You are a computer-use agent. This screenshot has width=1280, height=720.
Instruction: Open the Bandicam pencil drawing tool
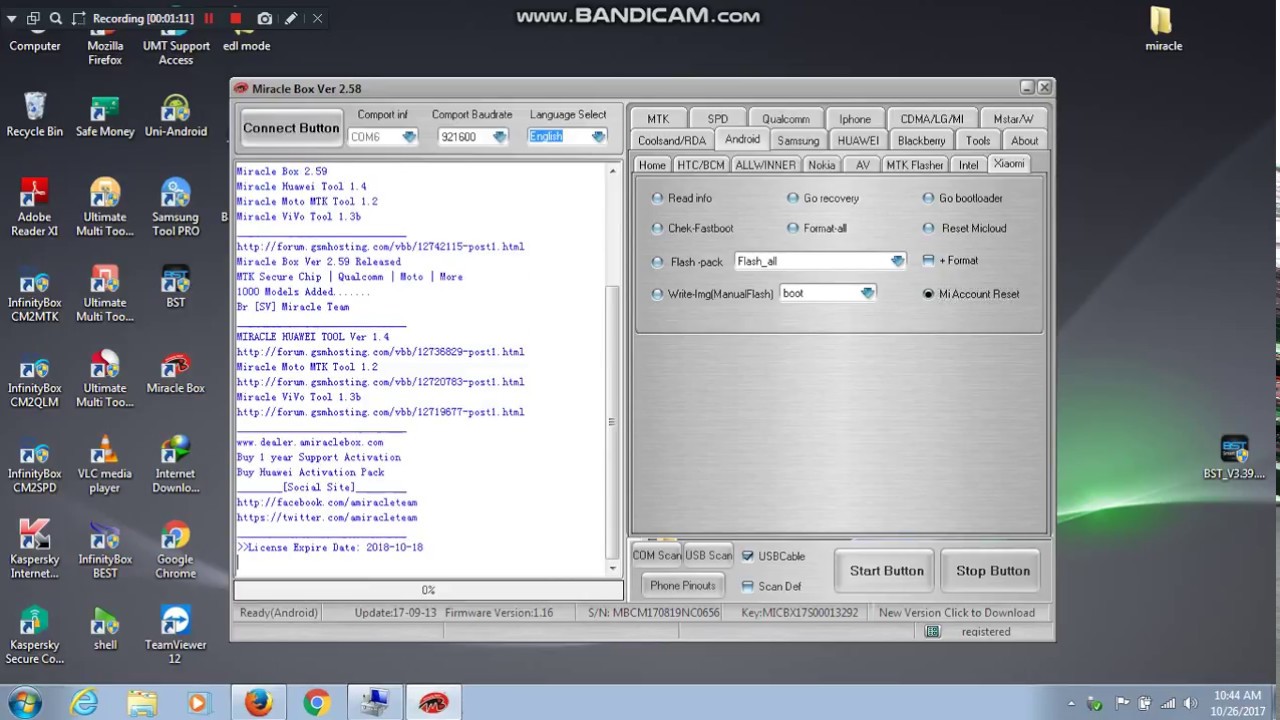(291, 18)
